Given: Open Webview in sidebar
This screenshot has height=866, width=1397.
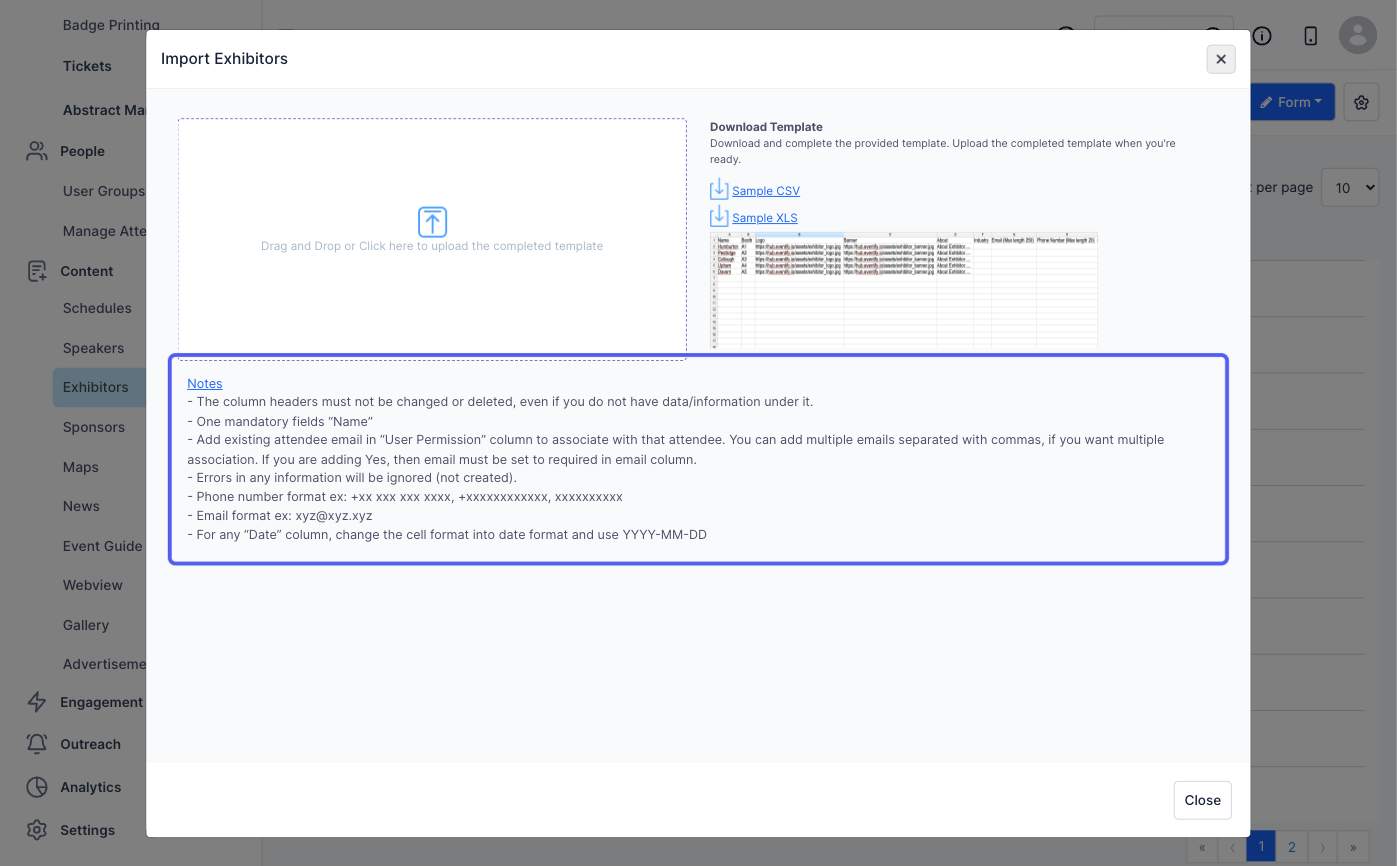Looking at the screenshot, I should (x=93, y=585).
